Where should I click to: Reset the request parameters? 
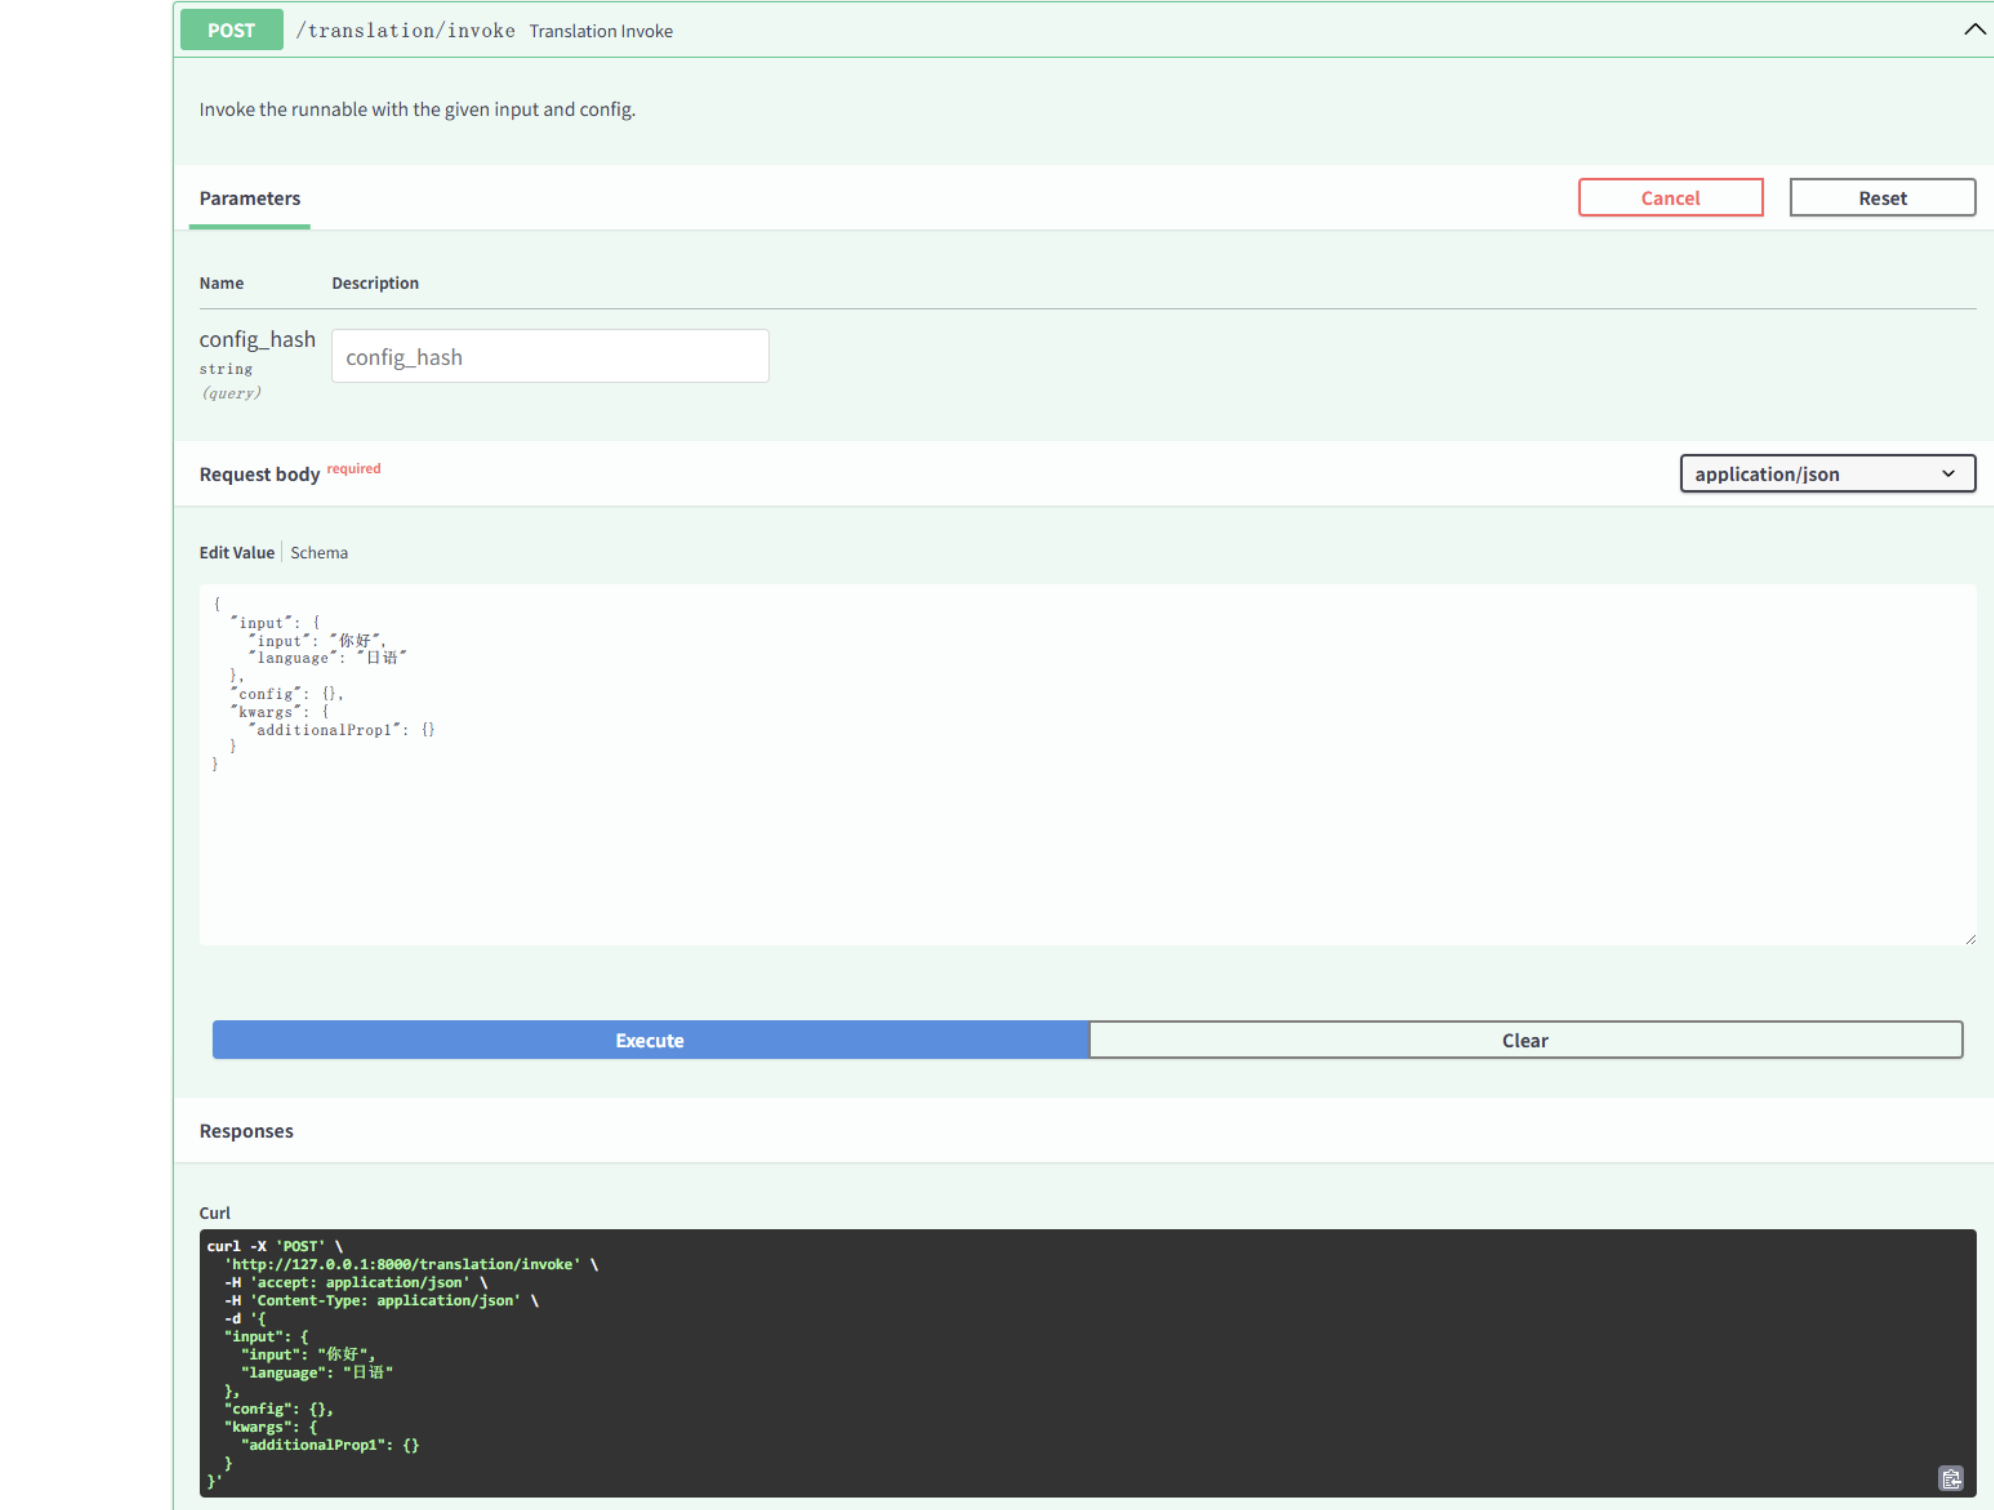1881,198
